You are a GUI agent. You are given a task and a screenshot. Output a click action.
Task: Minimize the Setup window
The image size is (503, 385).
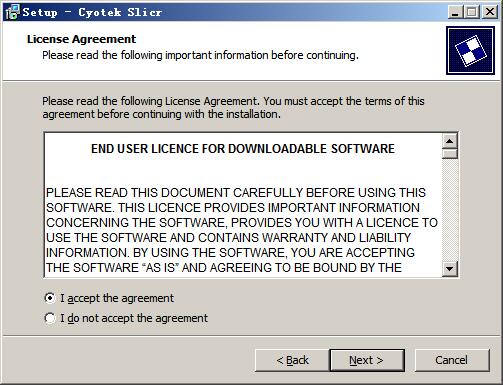(455, 12)
